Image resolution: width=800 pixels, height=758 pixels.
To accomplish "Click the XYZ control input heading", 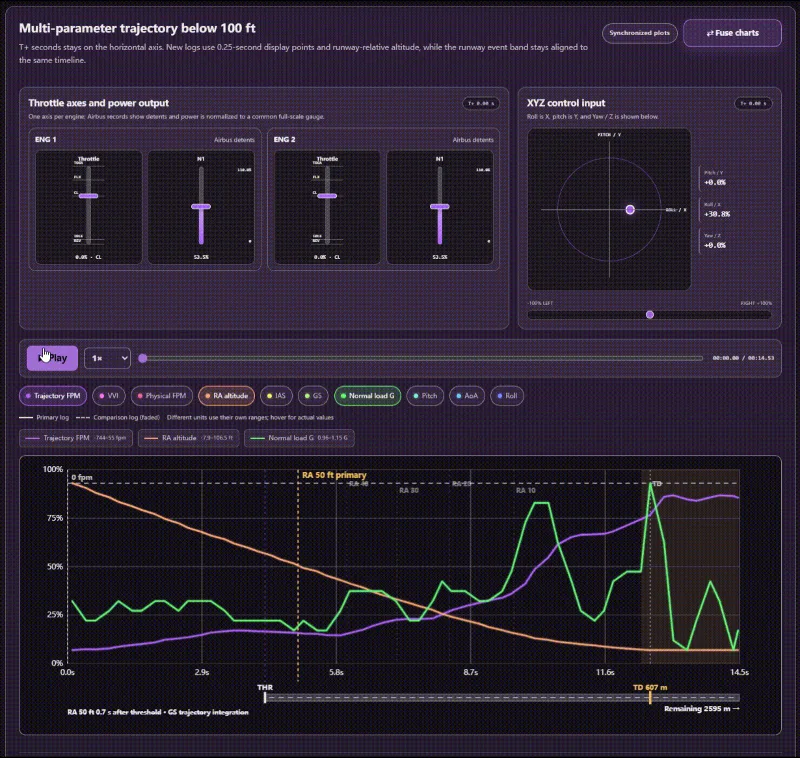I will tap(566, 103).
